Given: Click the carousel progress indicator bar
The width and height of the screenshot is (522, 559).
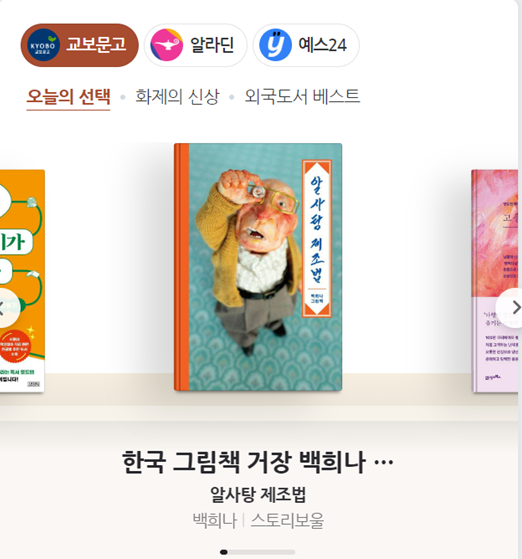Looking at the screenshot, I should coord(258,552).
